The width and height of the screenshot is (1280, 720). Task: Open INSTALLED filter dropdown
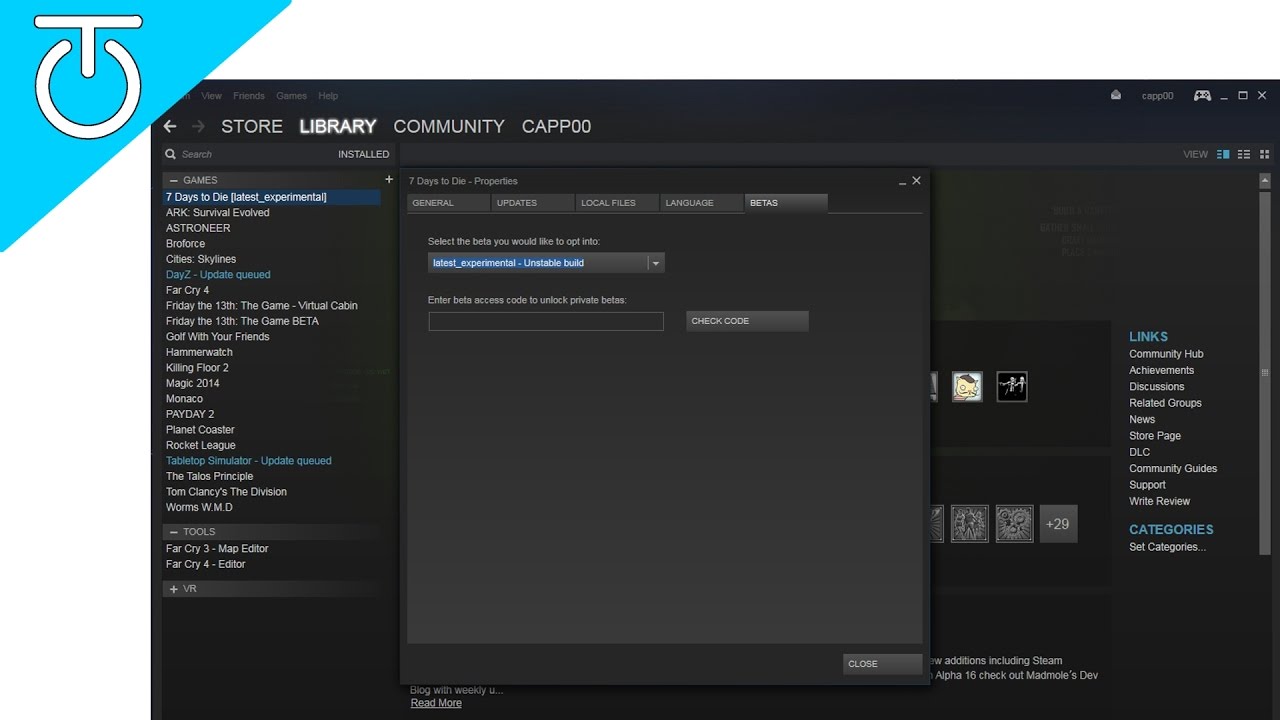(x=363, y=154)
